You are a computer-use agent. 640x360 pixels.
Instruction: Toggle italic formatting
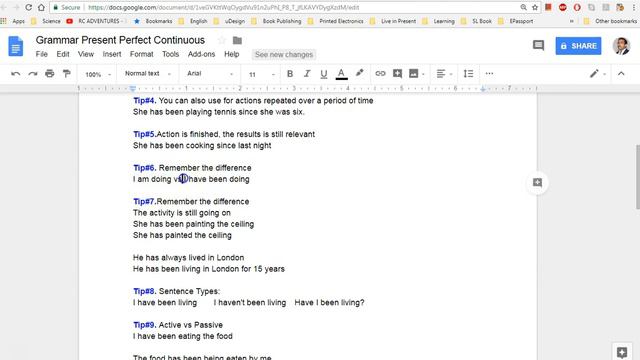click(x=307, y=74)
